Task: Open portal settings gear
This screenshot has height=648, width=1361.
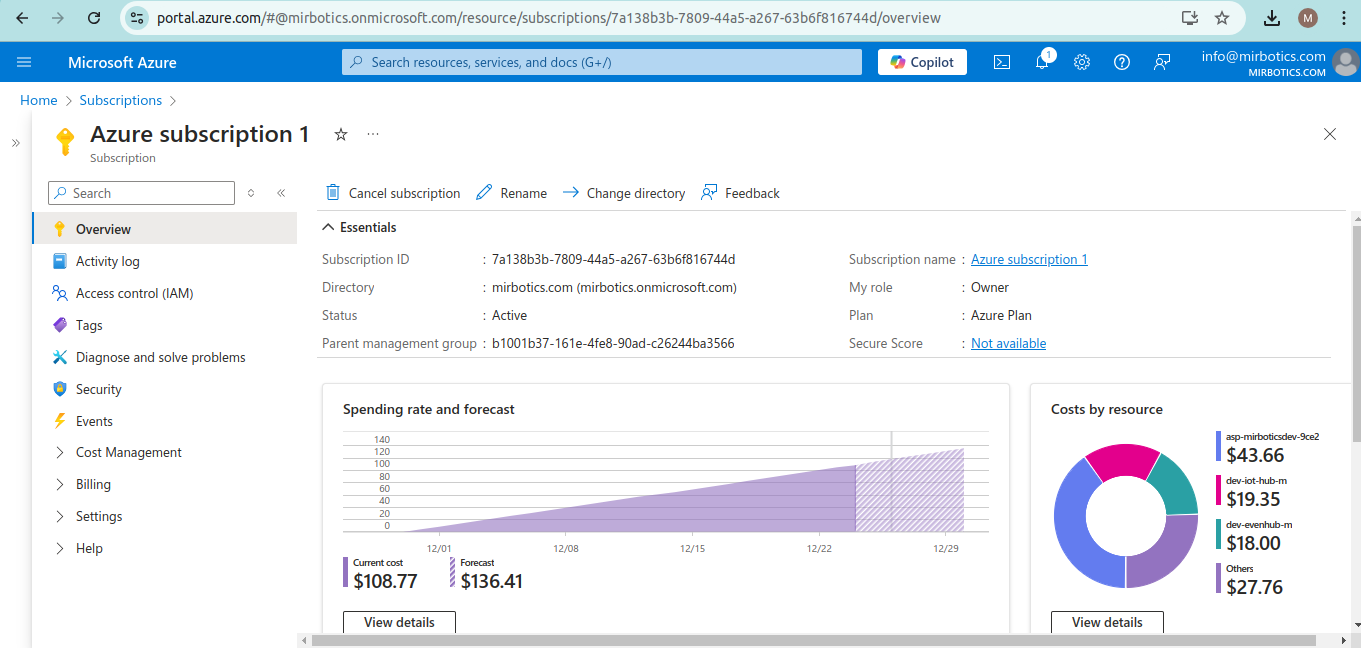Action: 1082,62
